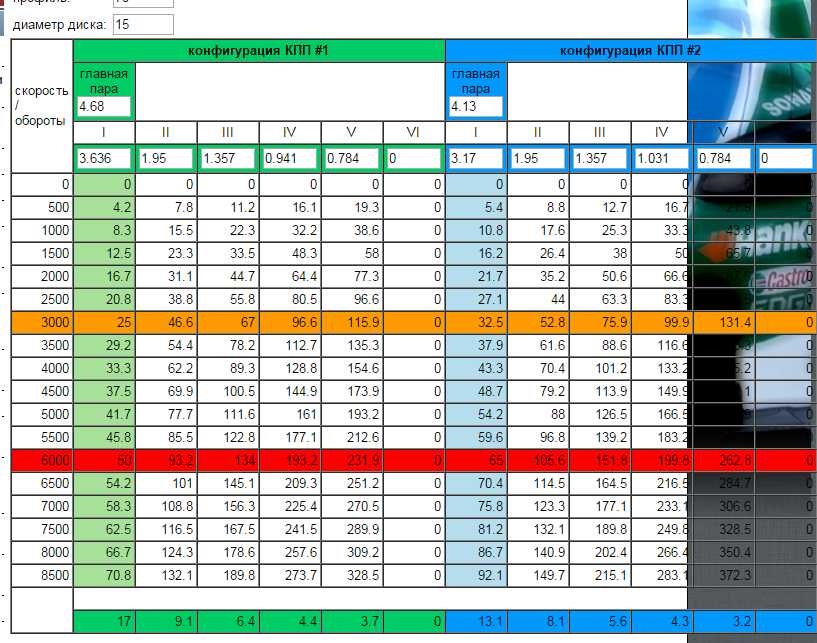Click the 372.3 cell in the 8500 row
817x643 pixels.
tap(724, 575)
